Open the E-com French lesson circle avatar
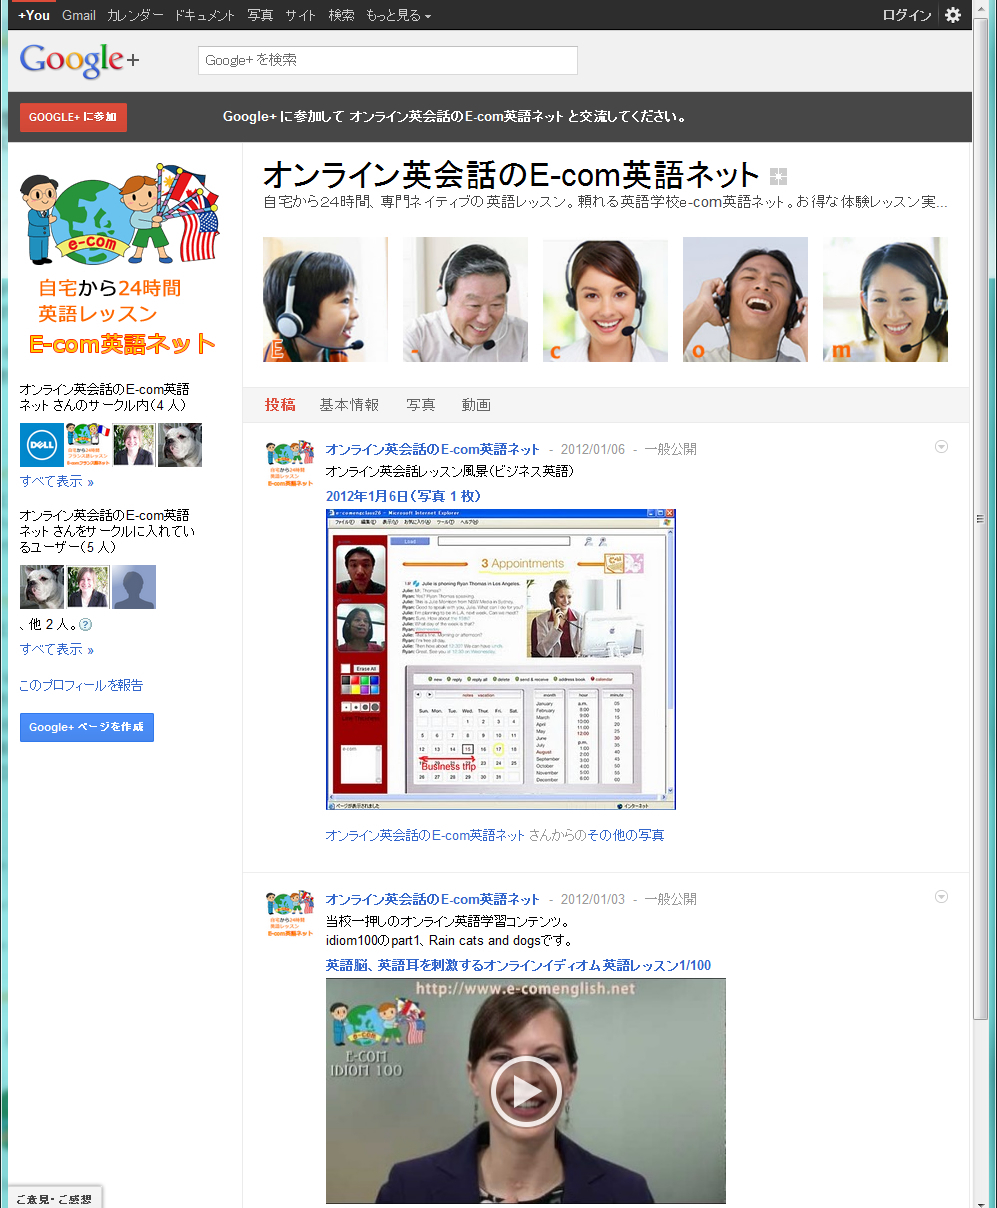The width and height of the screenshot is (997, 1208). point(88,445)
